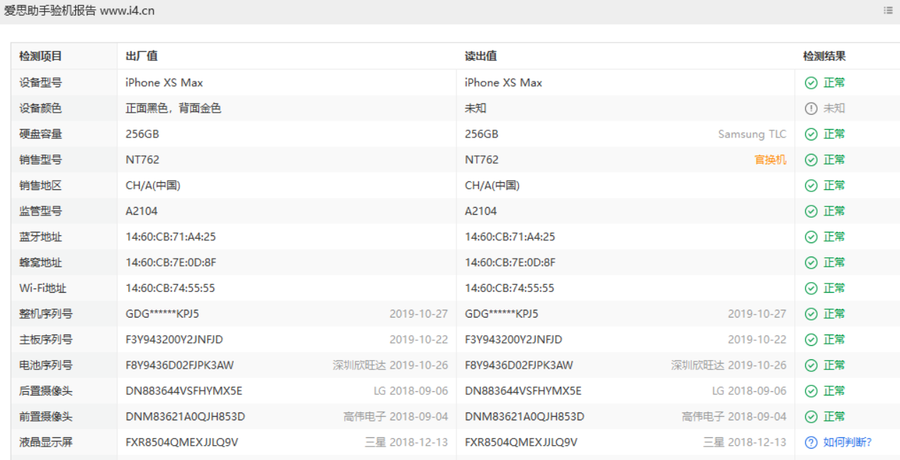Click the green check icon in 设备型号 row
Image resolution: width=900 pixels, height=460 pixels.
[x=811, y=83]
